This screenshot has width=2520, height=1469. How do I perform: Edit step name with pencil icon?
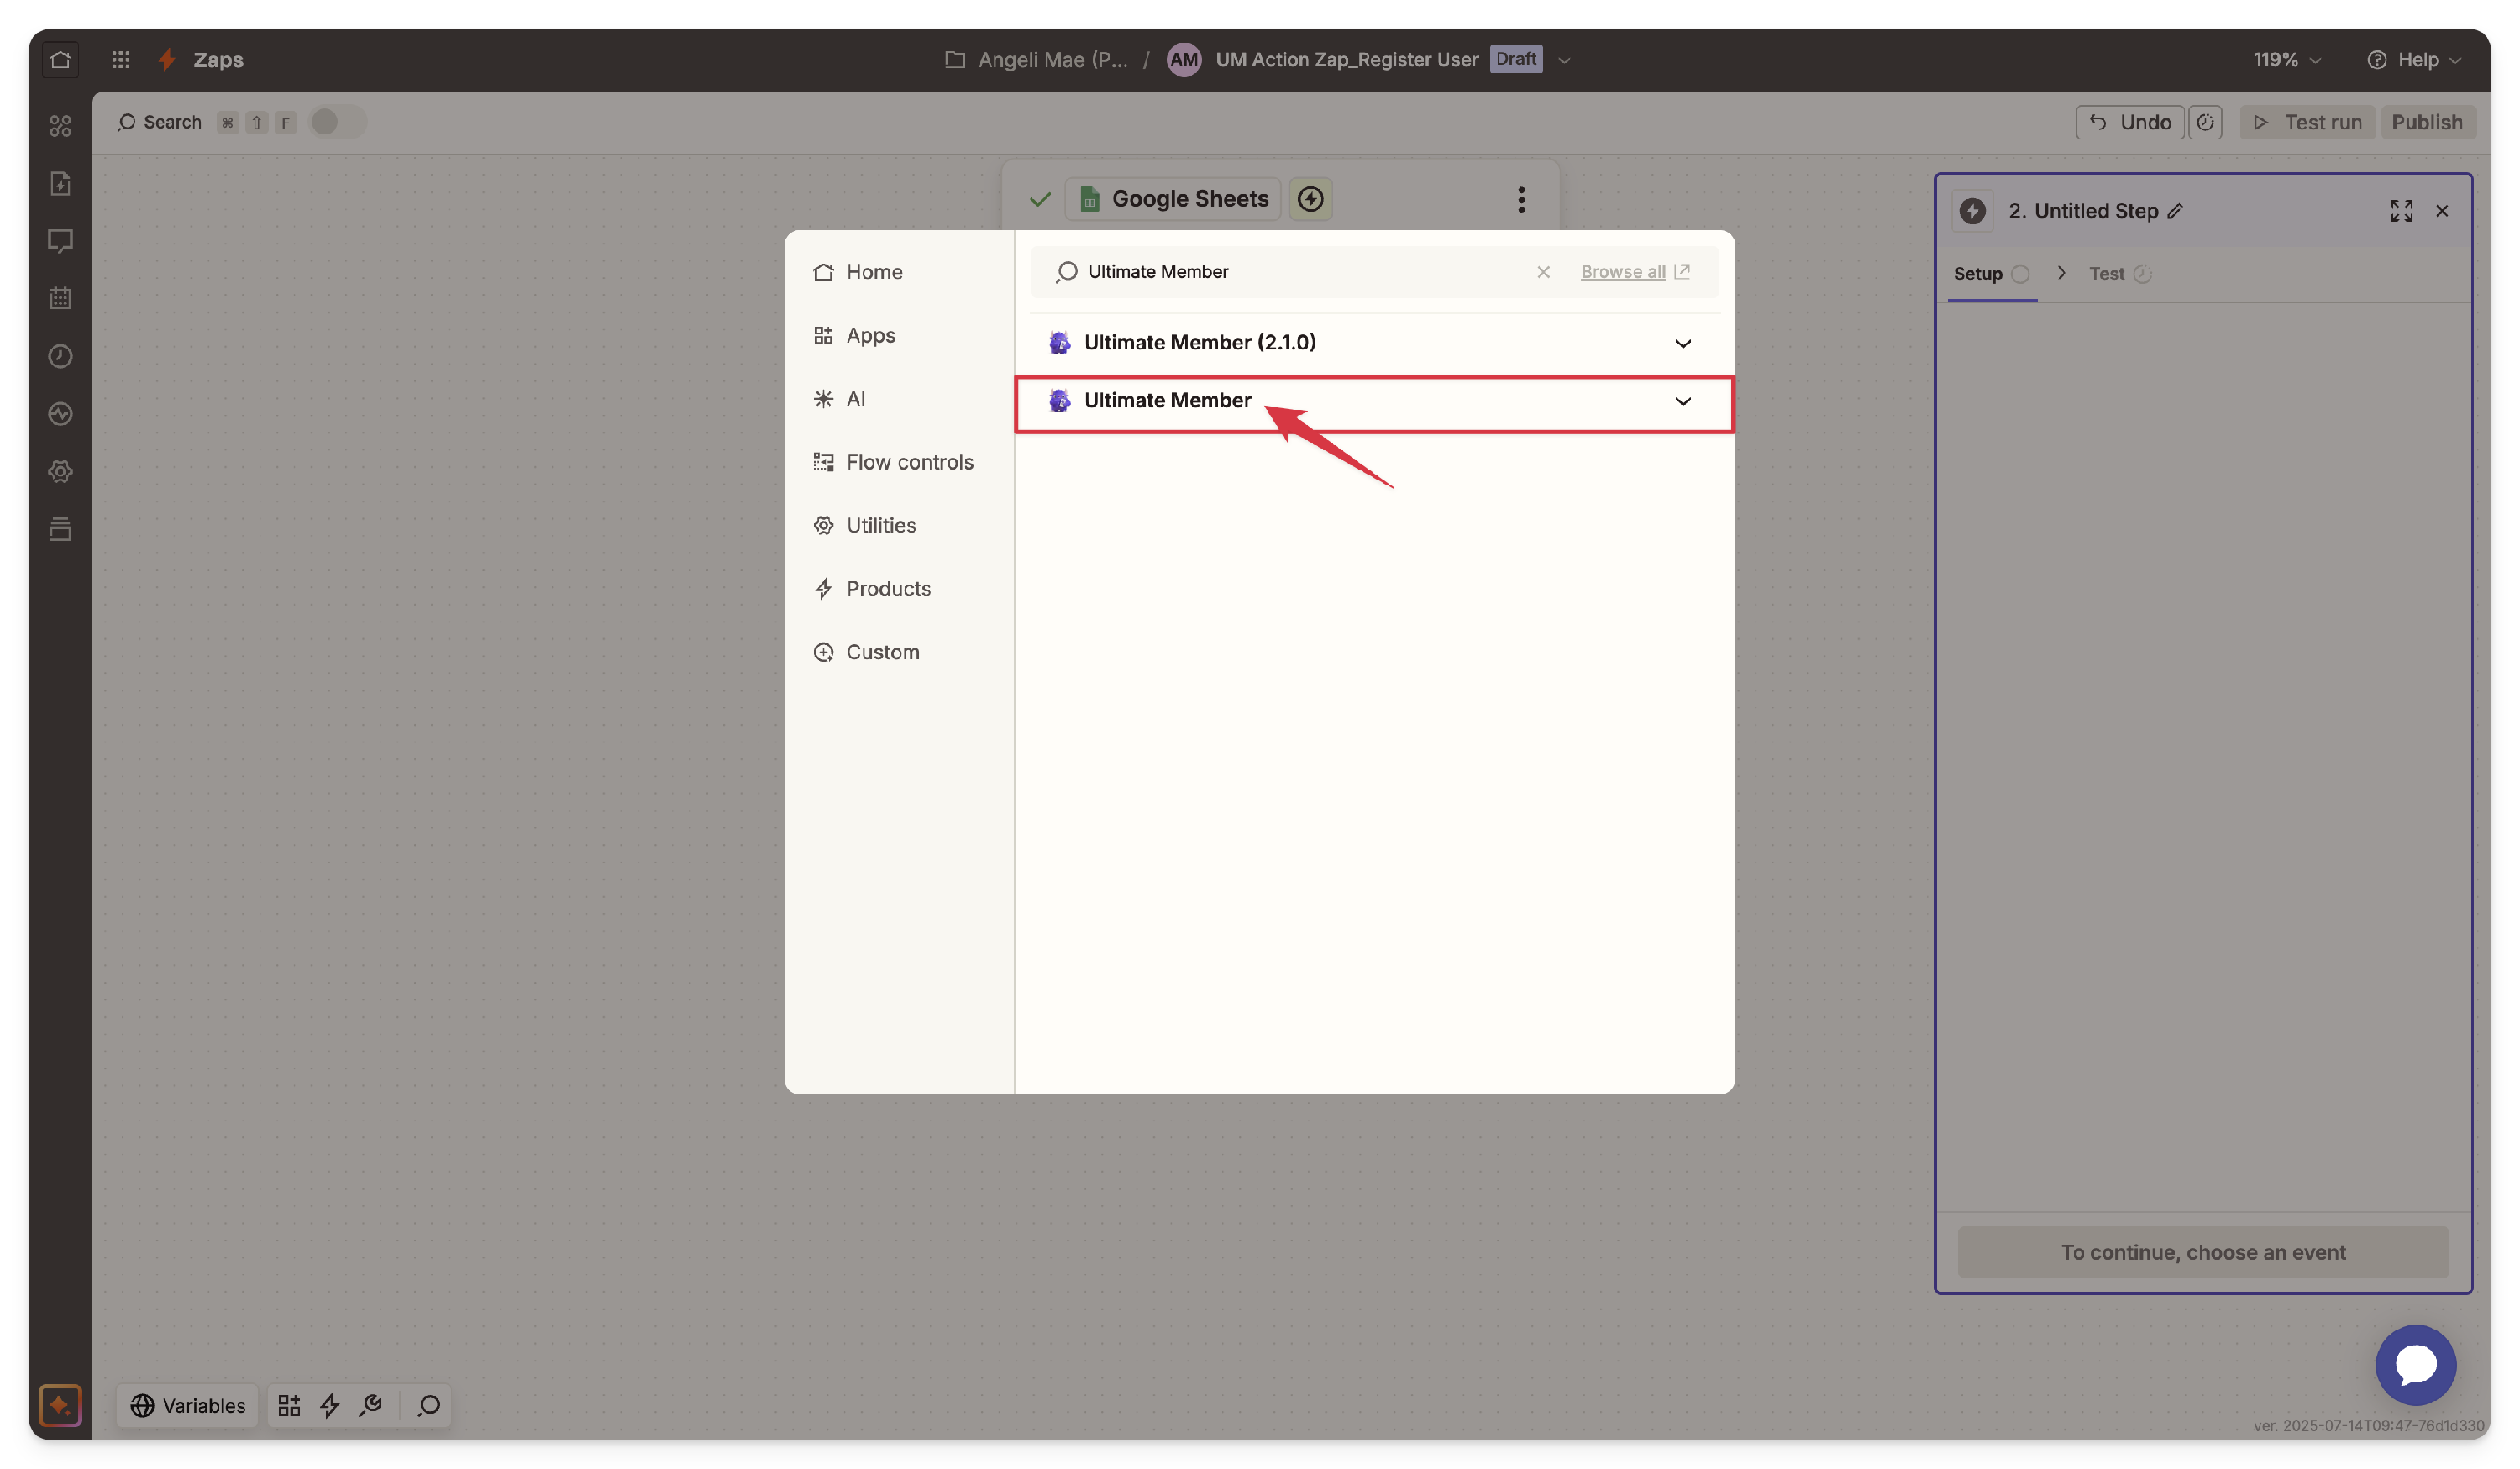pyautogui.click(x=2175, y=211)
